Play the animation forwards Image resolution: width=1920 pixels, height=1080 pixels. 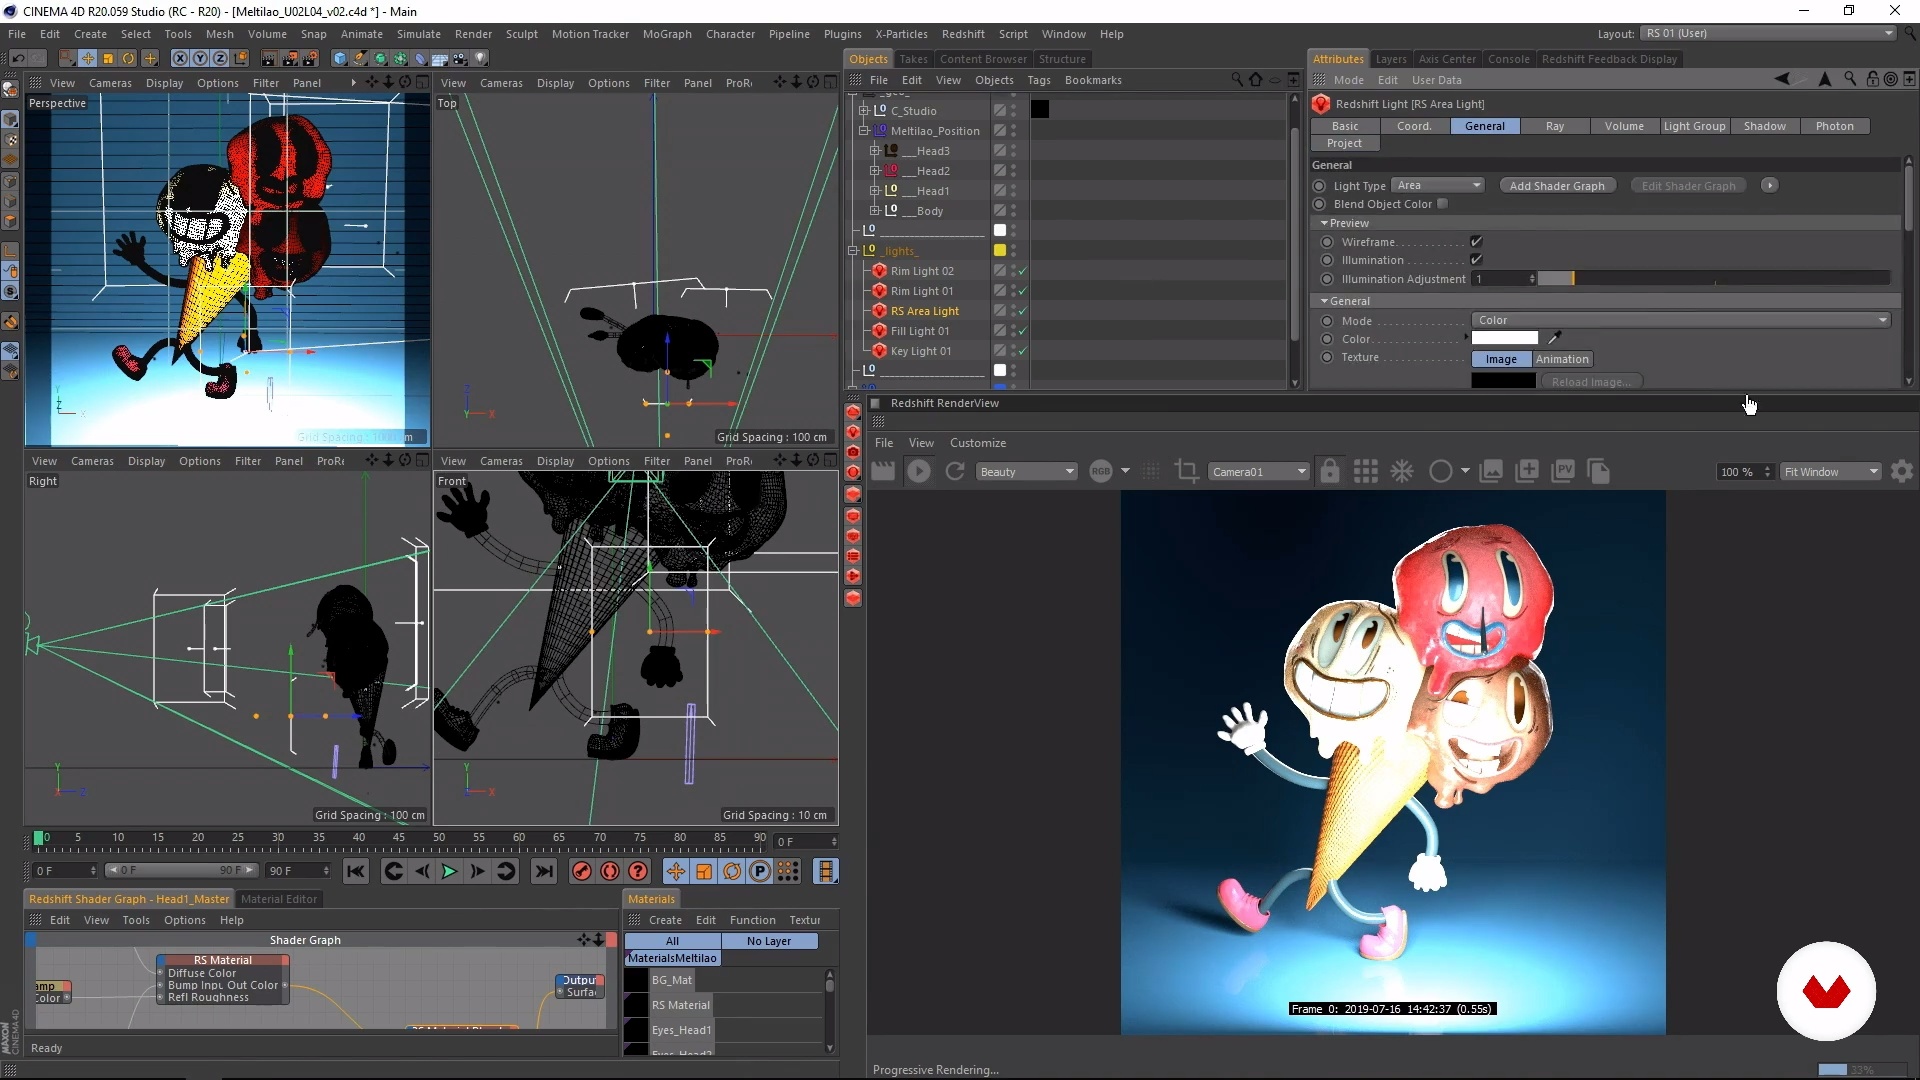coord(449,872)
